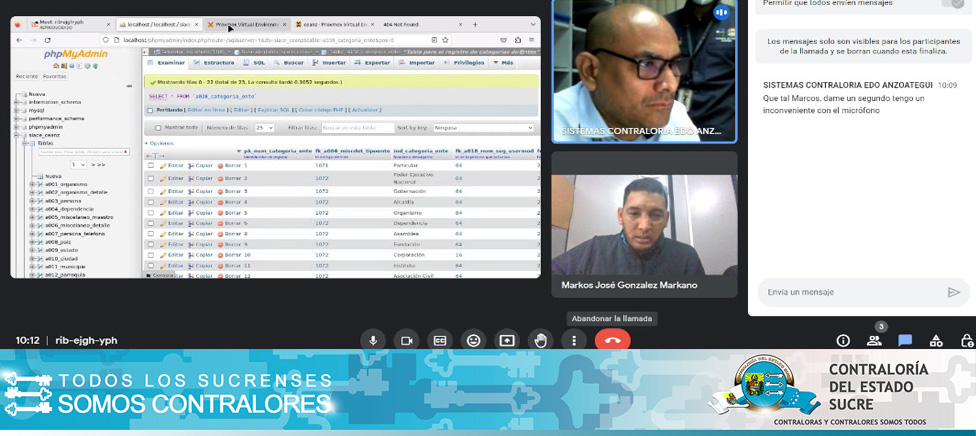
Task: Expand the Opciones section
Action: pyautogui.click(x=159, y=143)
